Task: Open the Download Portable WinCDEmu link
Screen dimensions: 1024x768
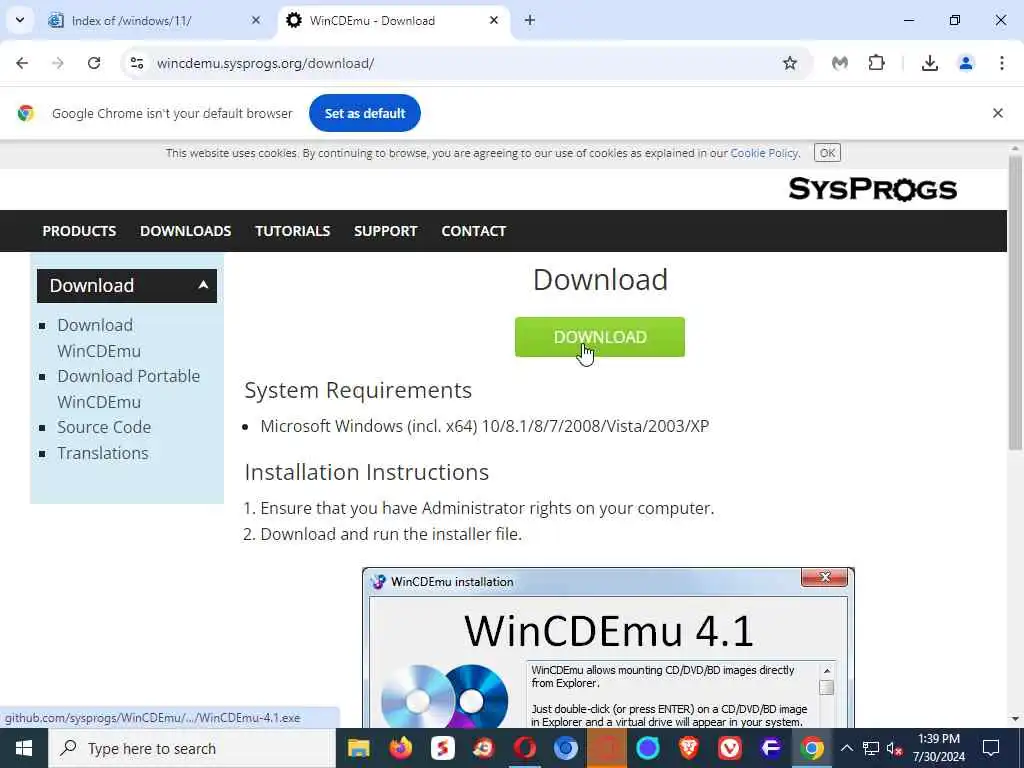Action: (x=128, y=389)
